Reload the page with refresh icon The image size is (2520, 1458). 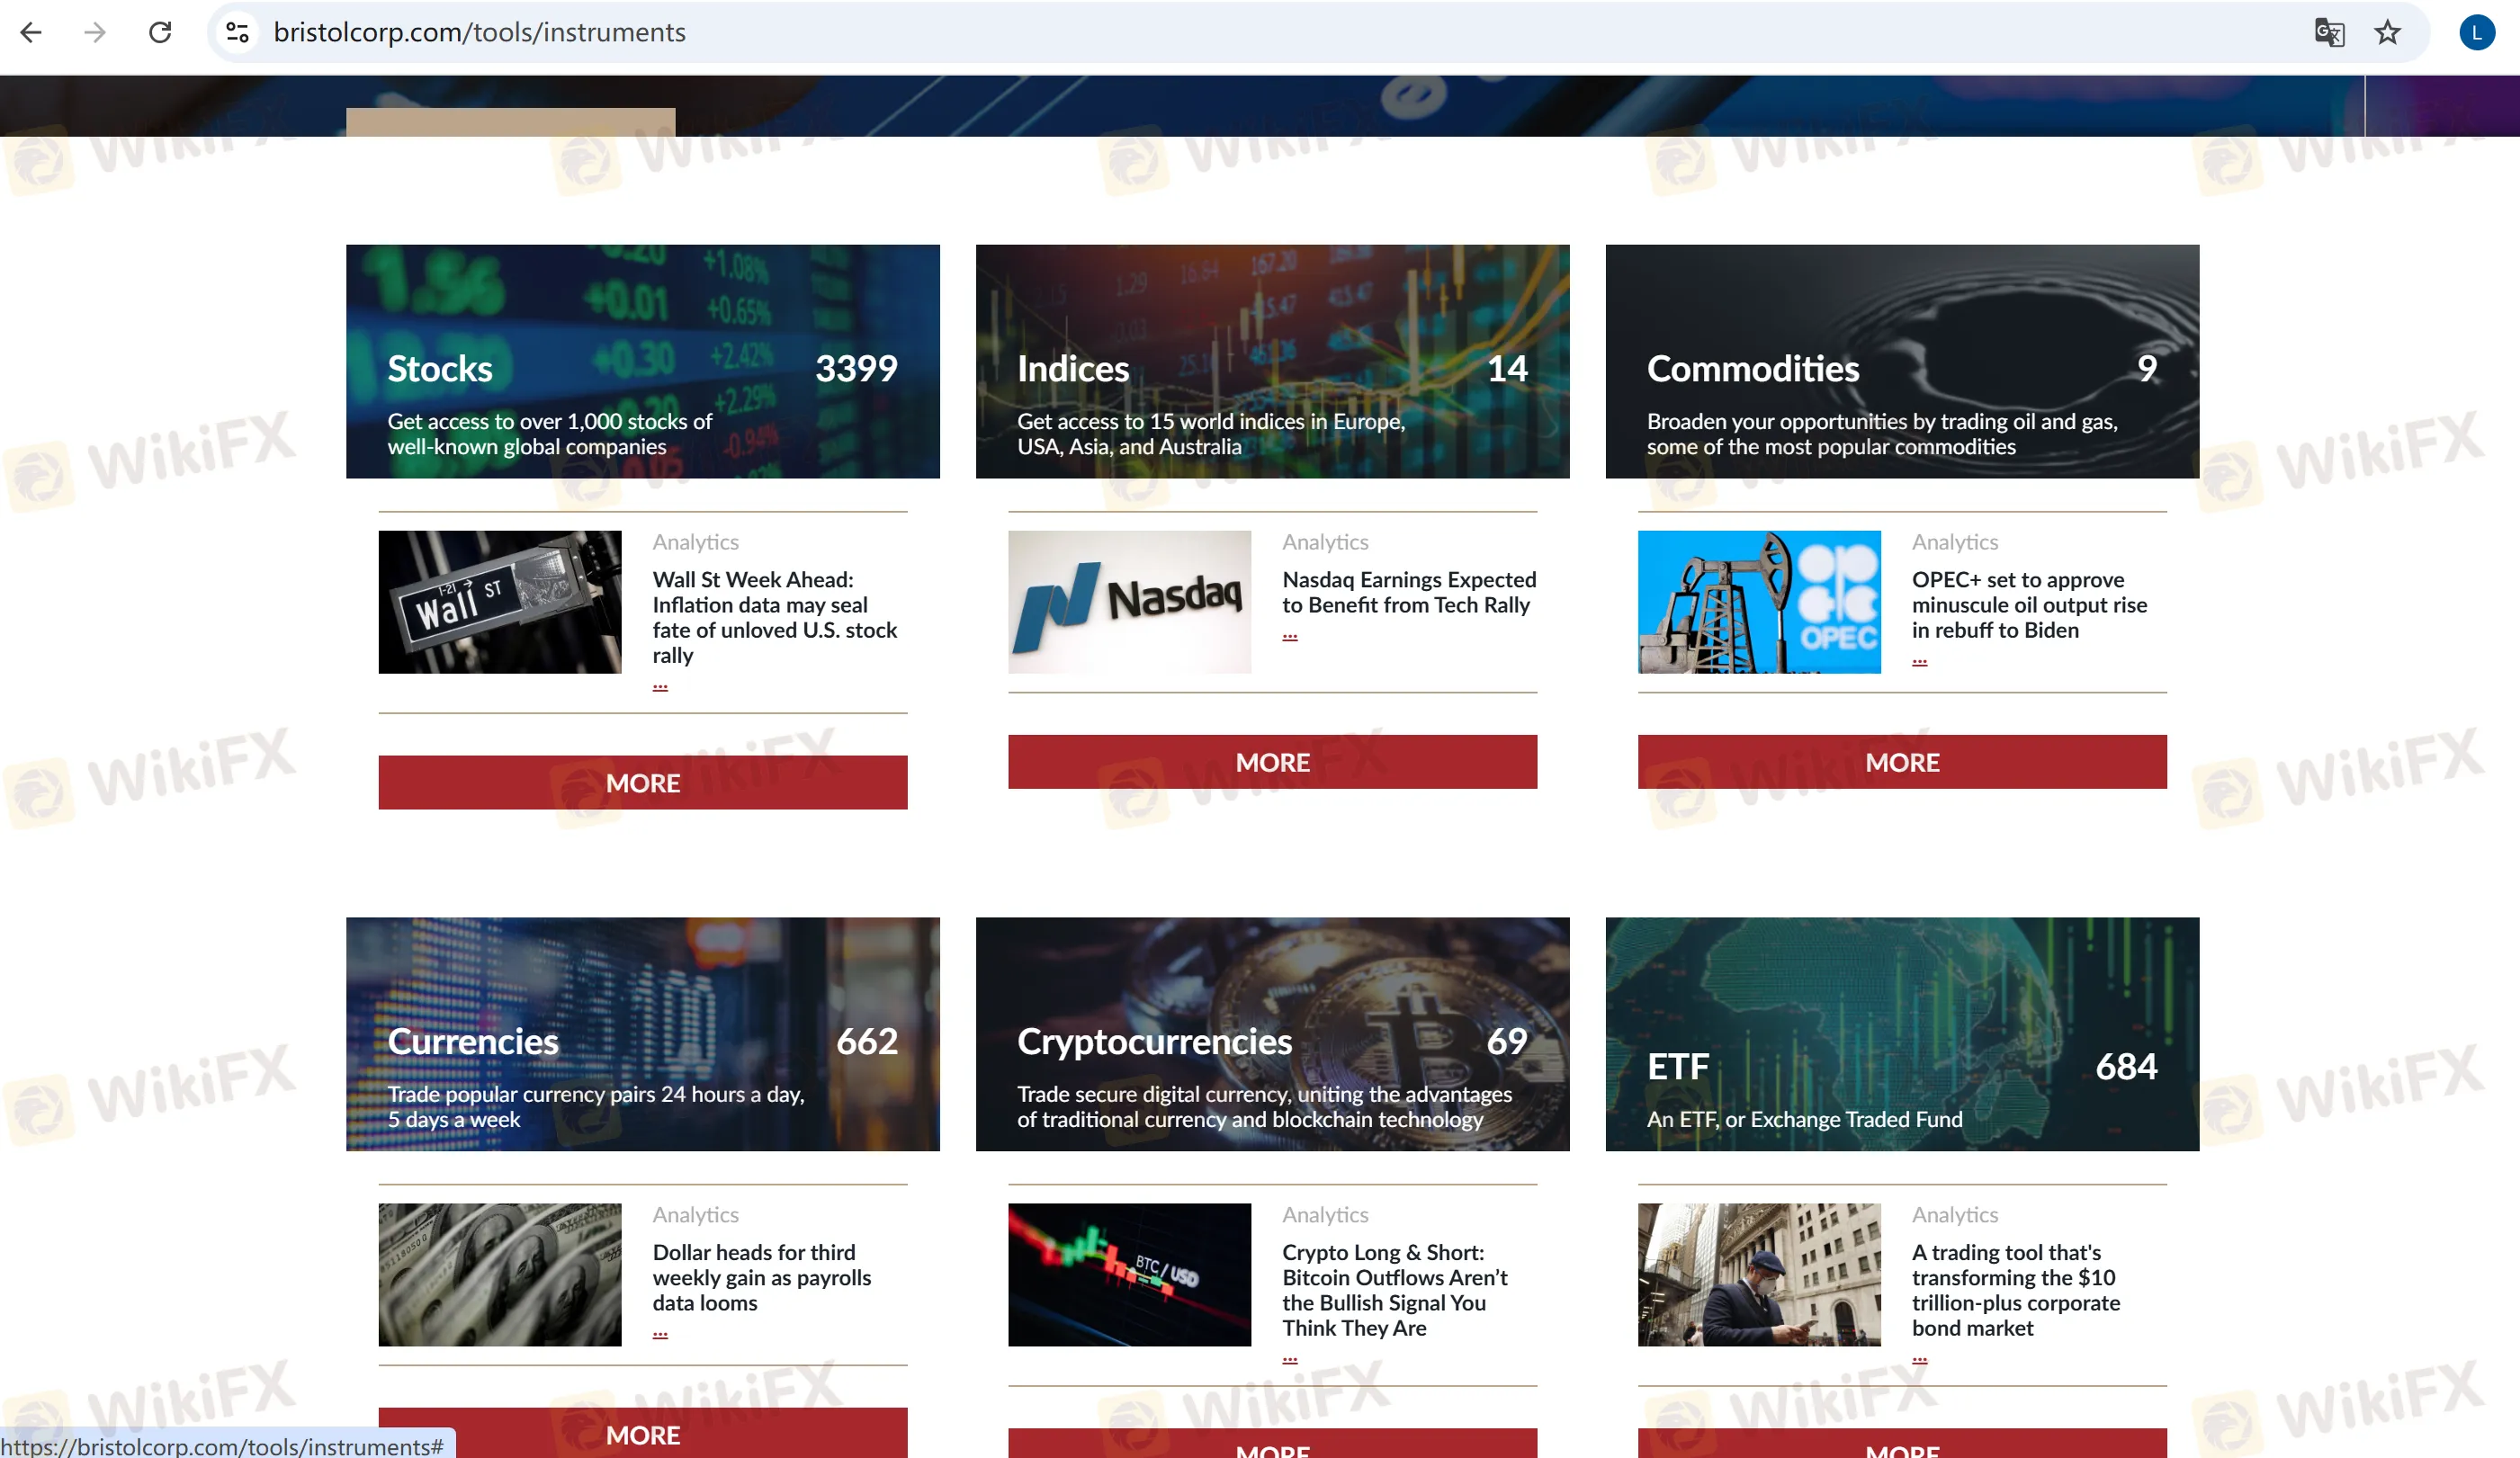[x=160, y=32]
